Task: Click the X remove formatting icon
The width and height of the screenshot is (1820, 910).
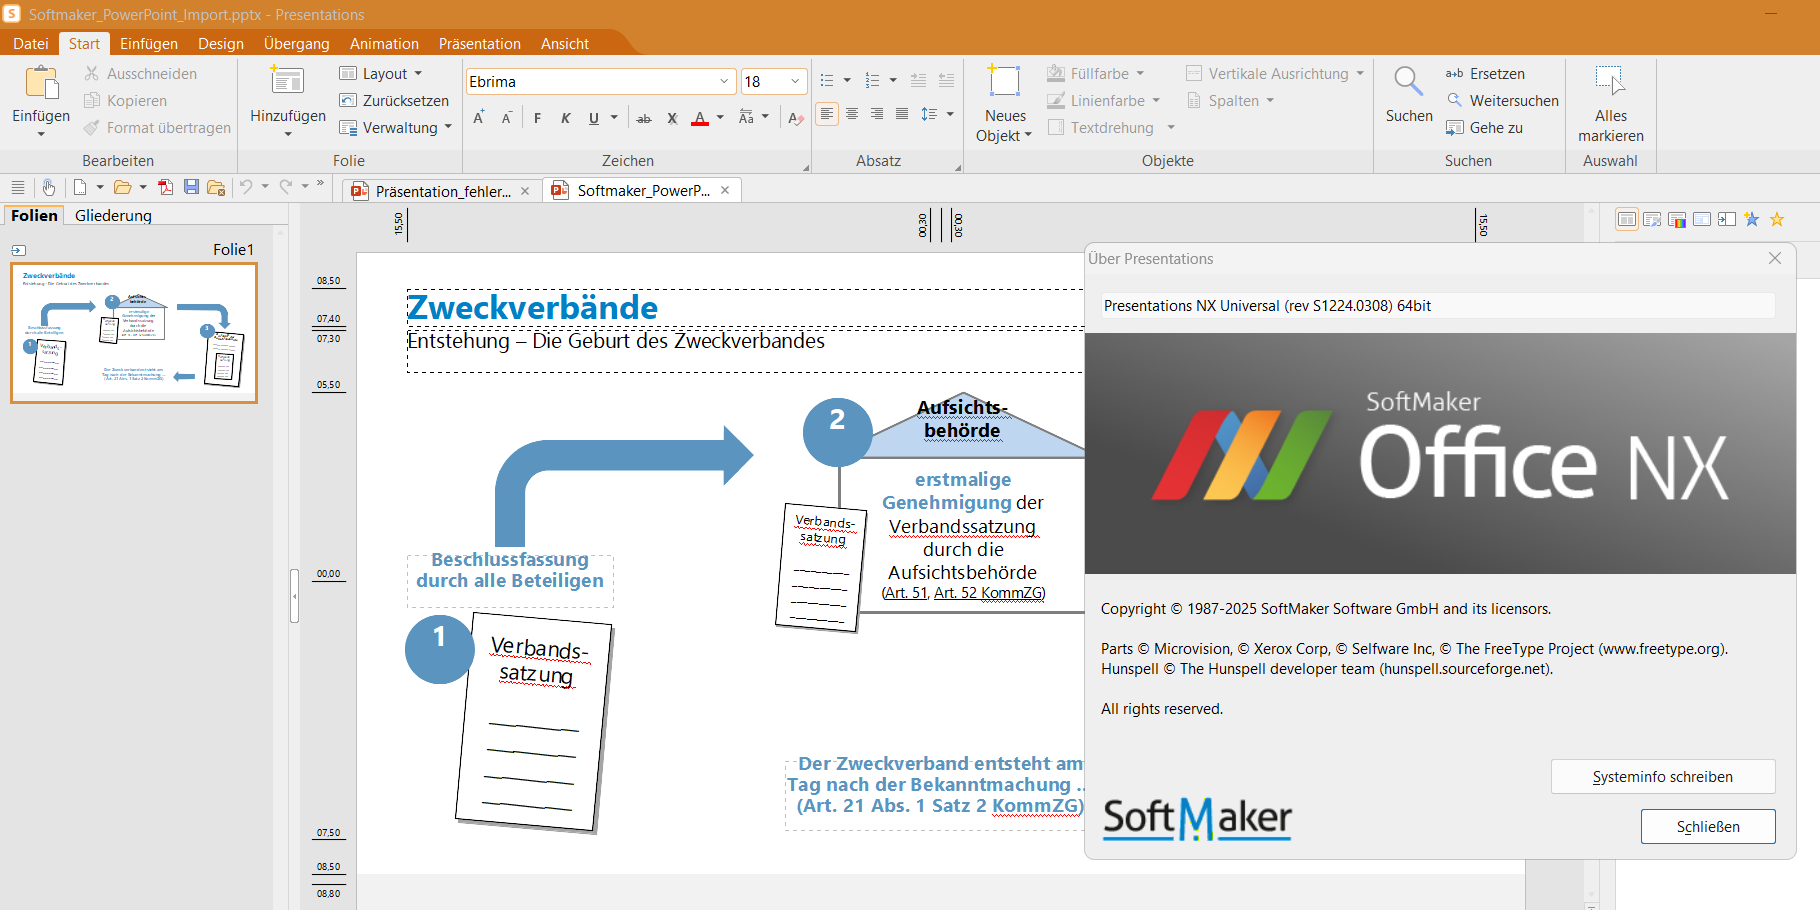Action: 672,118
